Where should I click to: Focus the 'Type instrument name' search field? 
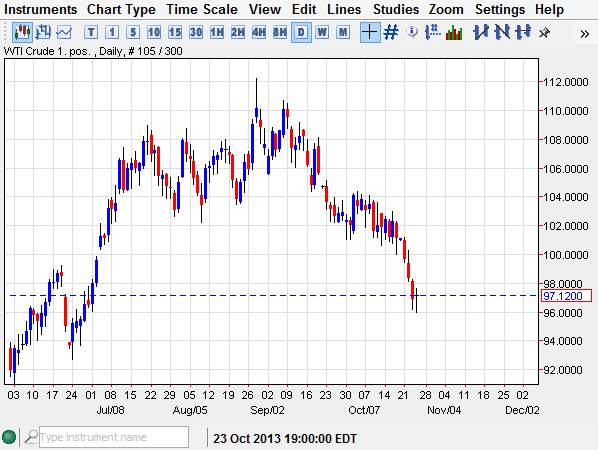(x=114, y=437)
